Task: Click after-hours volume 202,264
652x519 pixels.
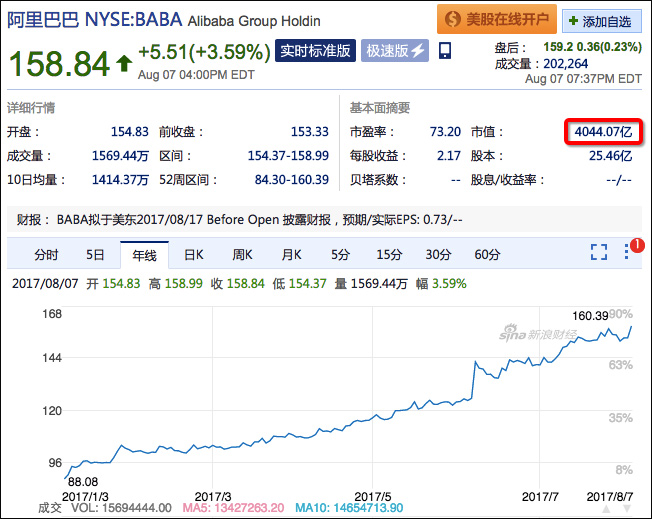Action: point(566,64)
